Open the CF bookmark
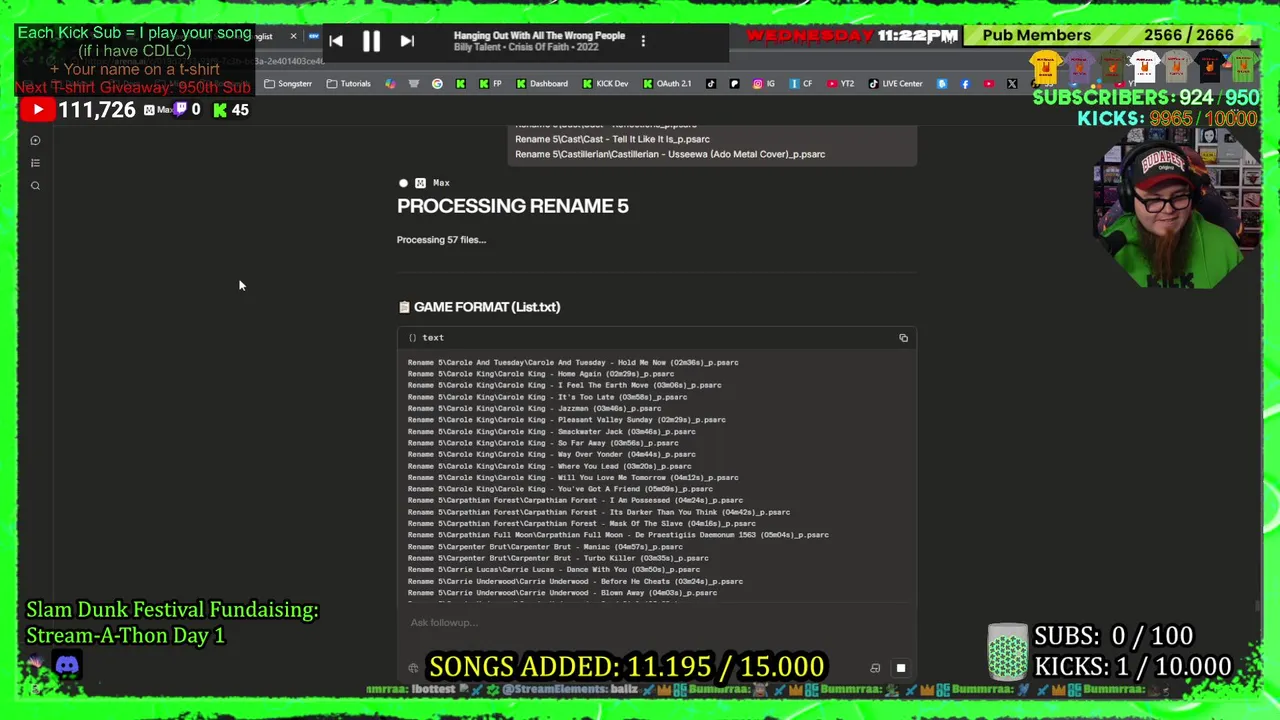Screen dimensions: 1280x720 [801, 84]
